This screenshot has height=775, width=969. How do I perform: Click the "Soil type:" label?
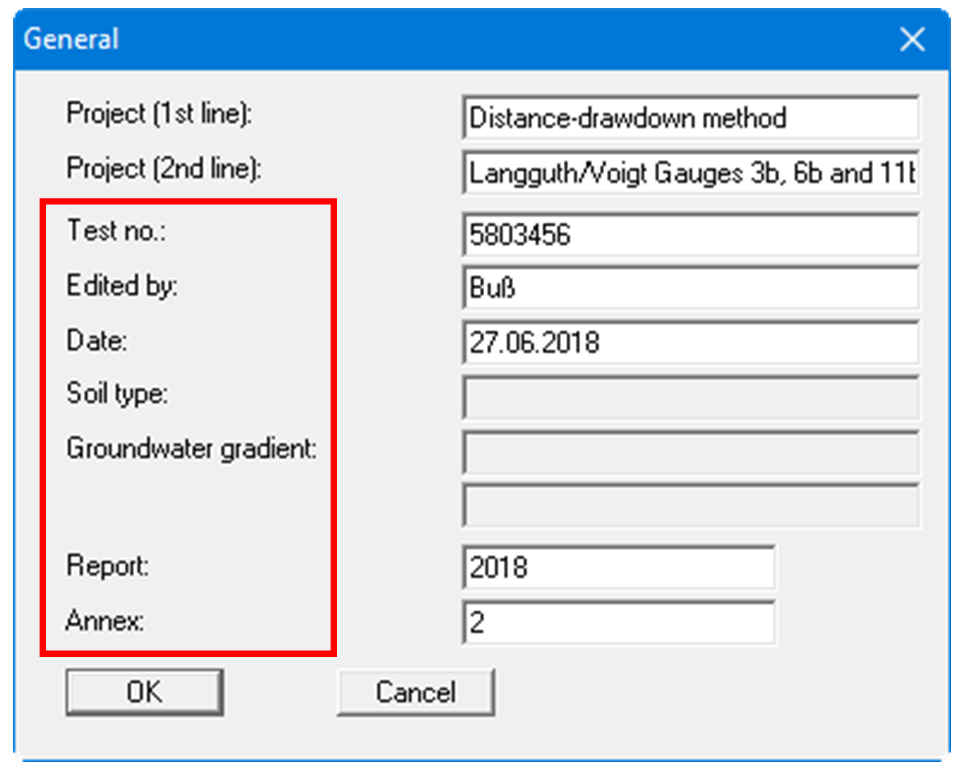point(117,394)
